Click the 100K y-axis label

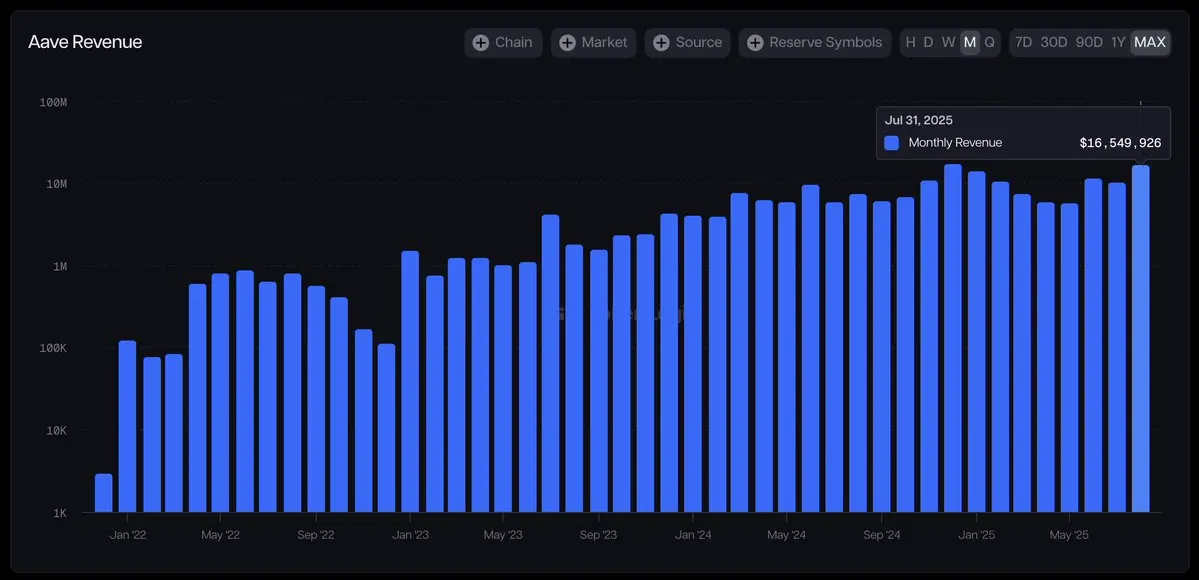click(54, 348)
